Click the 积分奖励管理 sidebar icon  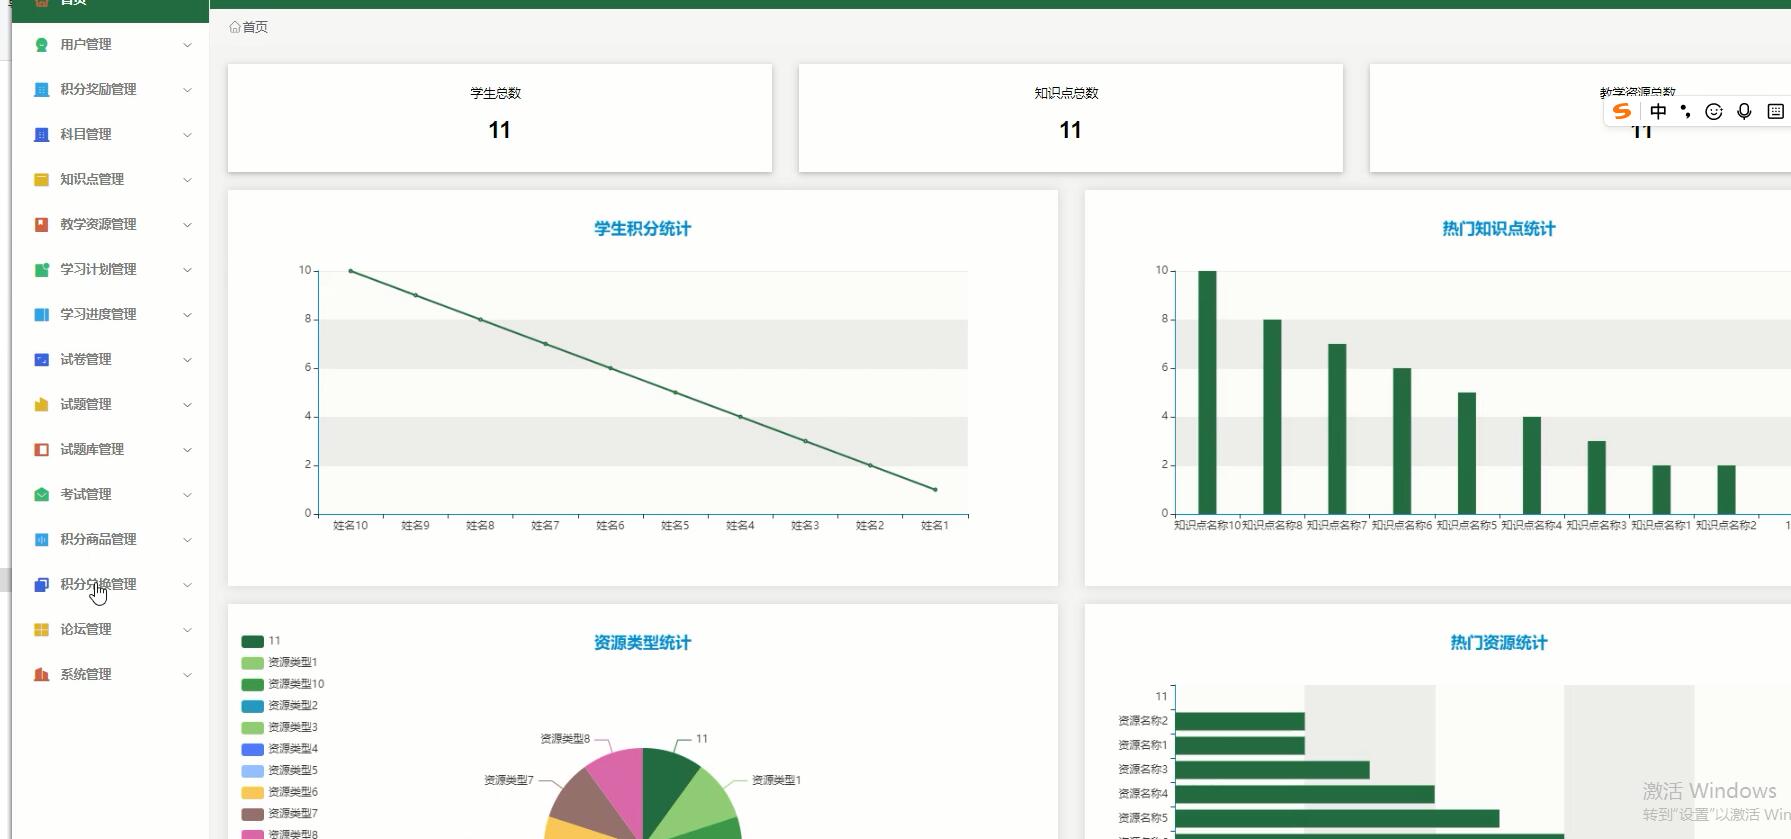(41, 90)
